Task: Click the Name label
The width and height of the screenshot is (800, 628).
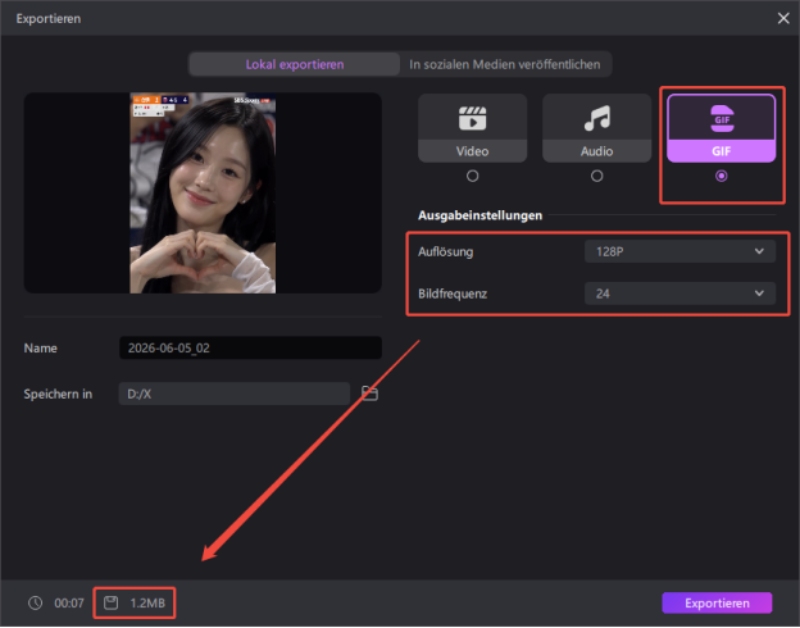Action: point(40,348)
